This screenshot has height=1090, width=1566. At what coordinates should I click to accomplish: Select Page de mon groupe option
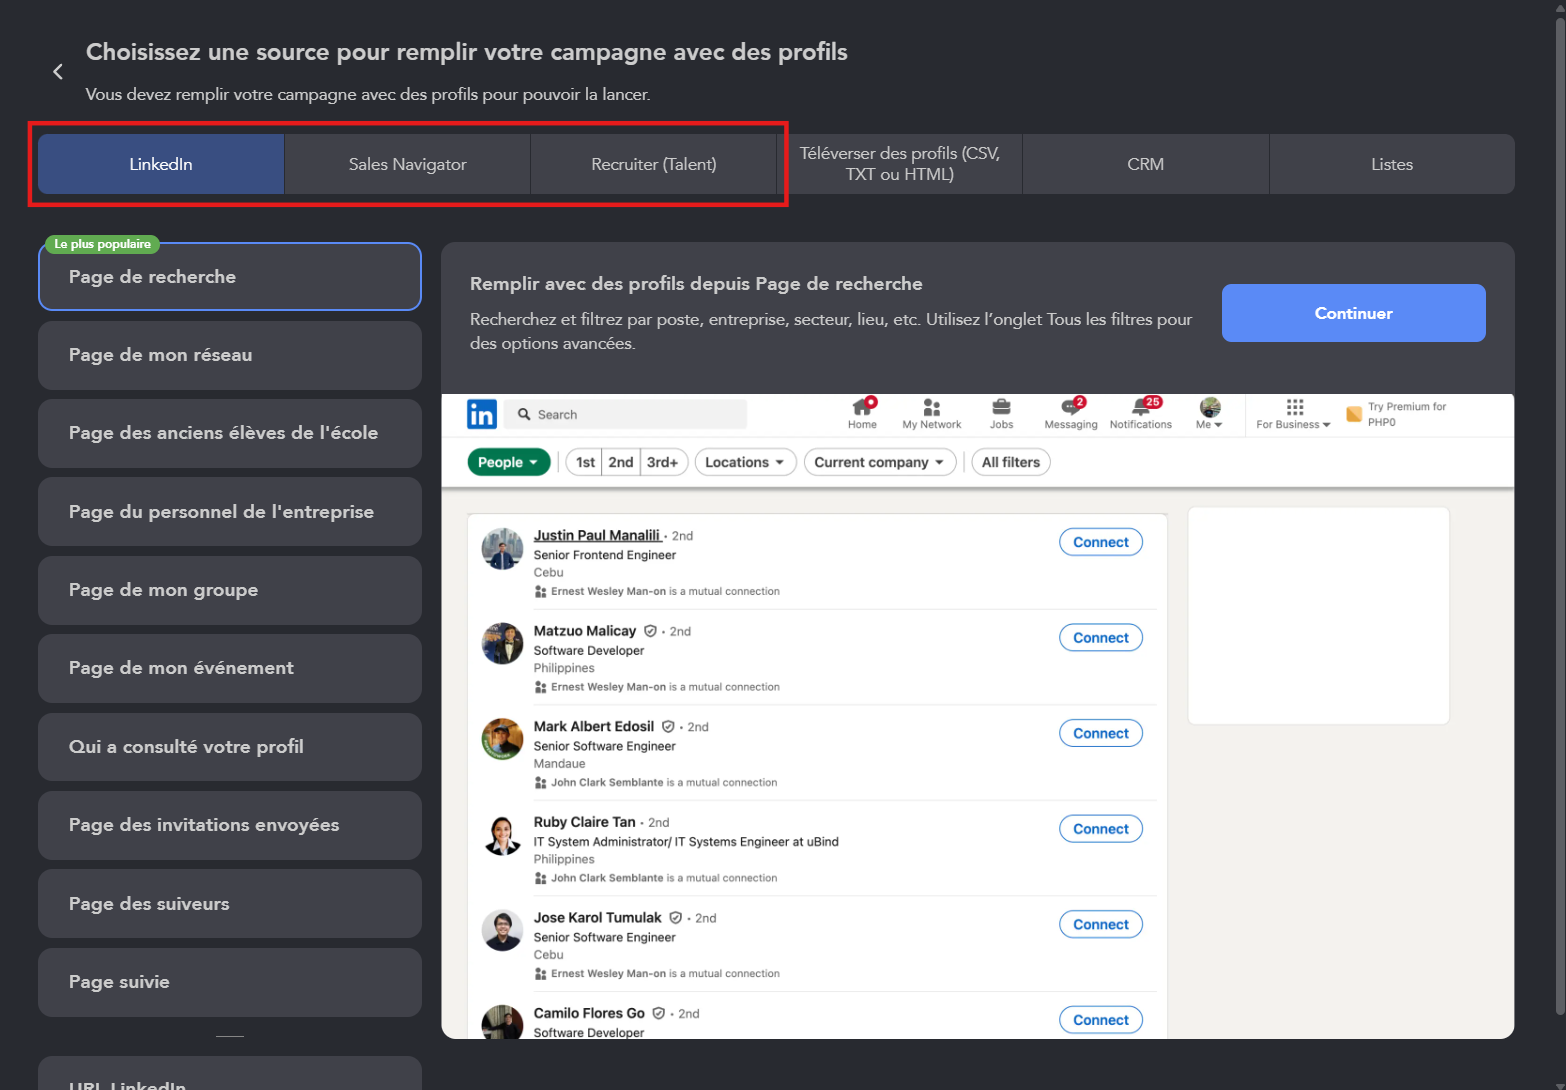(x=230, y=590)
